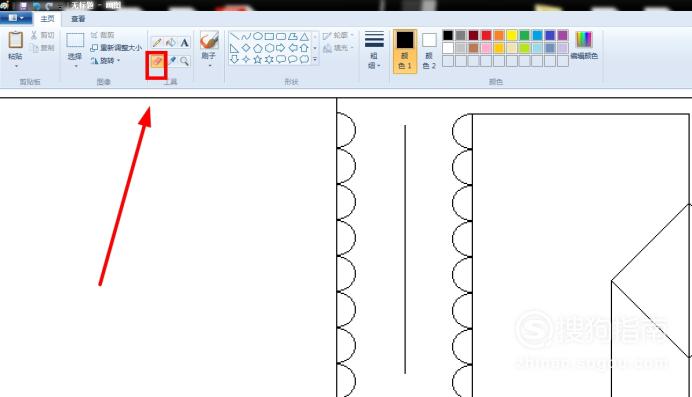Expand the Paste (粘贴) dropdown arrow
Viewport: 692px width, 397px height.
click(x=16, y=66)
